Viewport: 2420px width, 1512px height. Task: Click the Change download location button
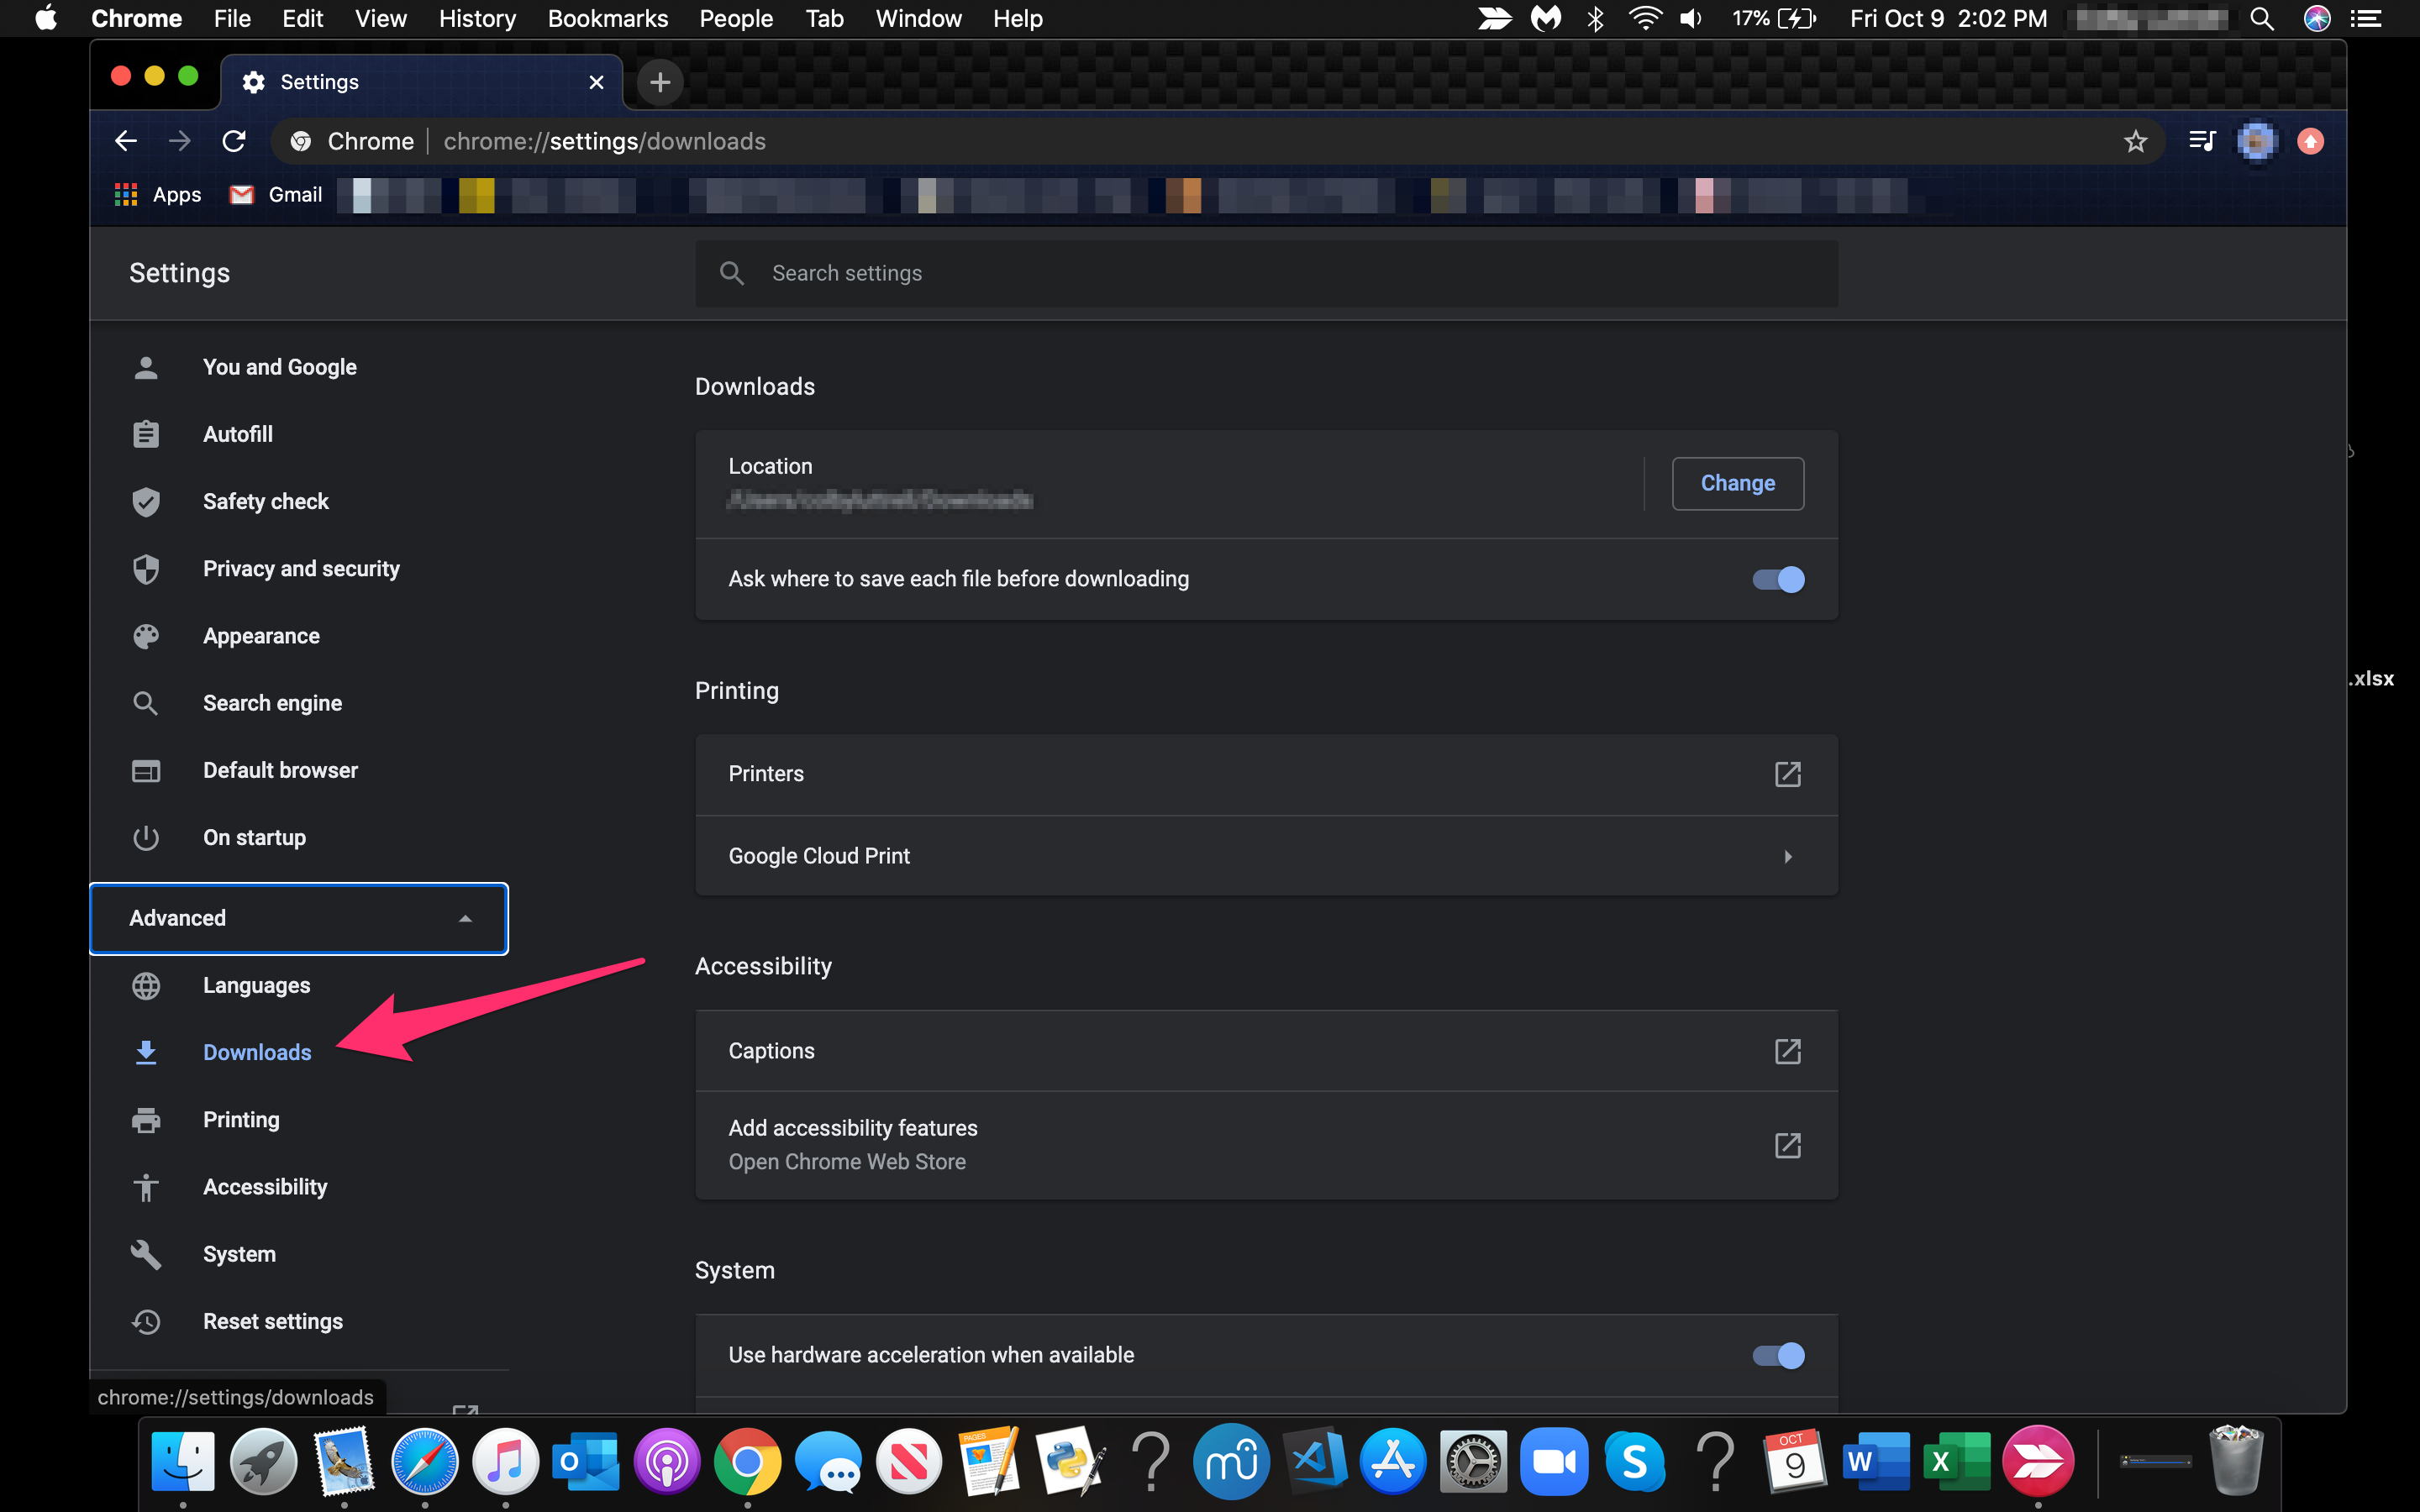coord(1737,483)
